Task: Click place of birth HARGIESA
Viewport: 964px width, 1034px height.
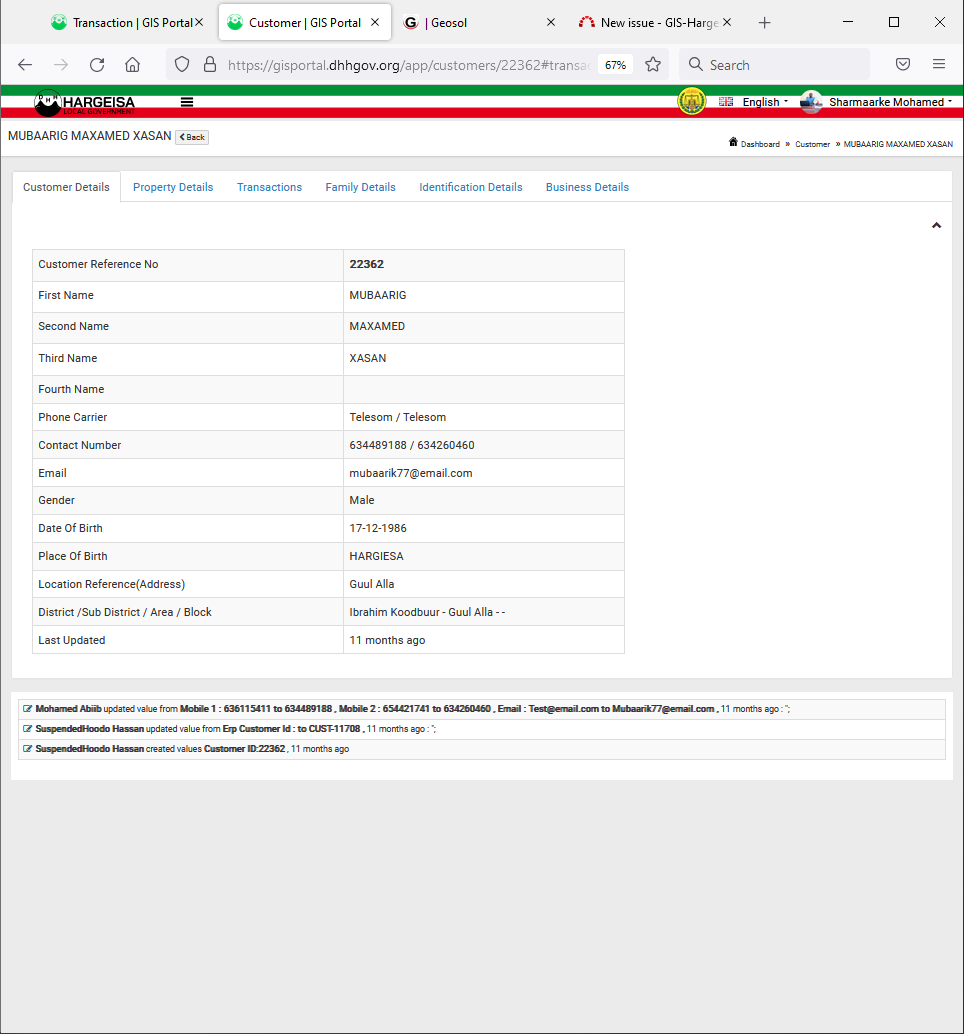Action: (x=377, y=557)
